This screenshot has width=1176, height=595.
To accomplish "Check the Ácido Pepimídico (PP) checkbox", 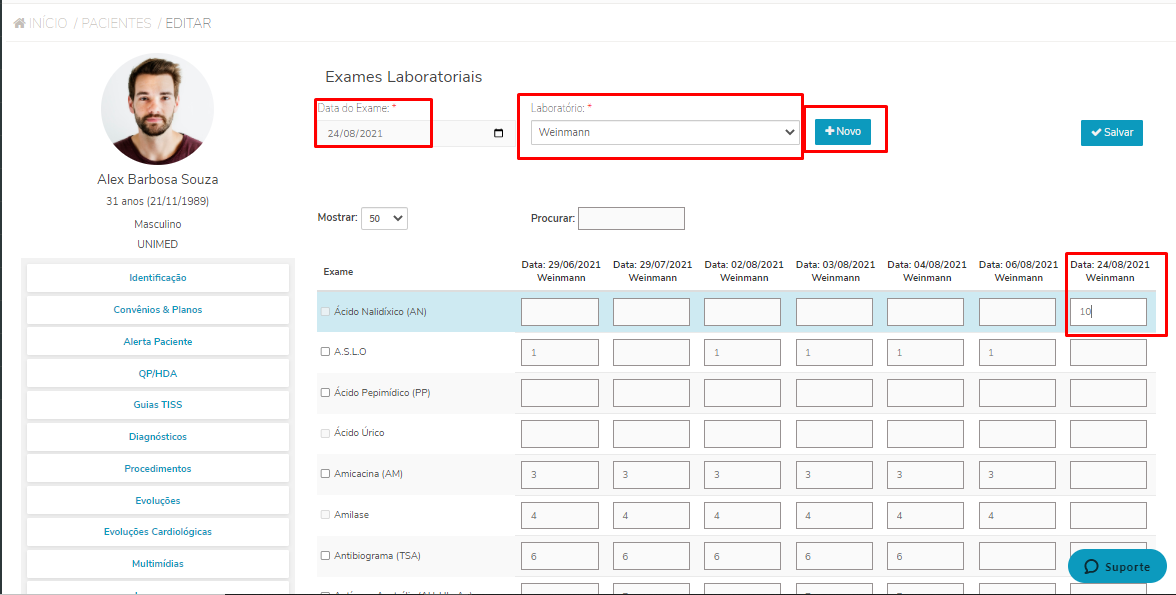I will [326, 392].
